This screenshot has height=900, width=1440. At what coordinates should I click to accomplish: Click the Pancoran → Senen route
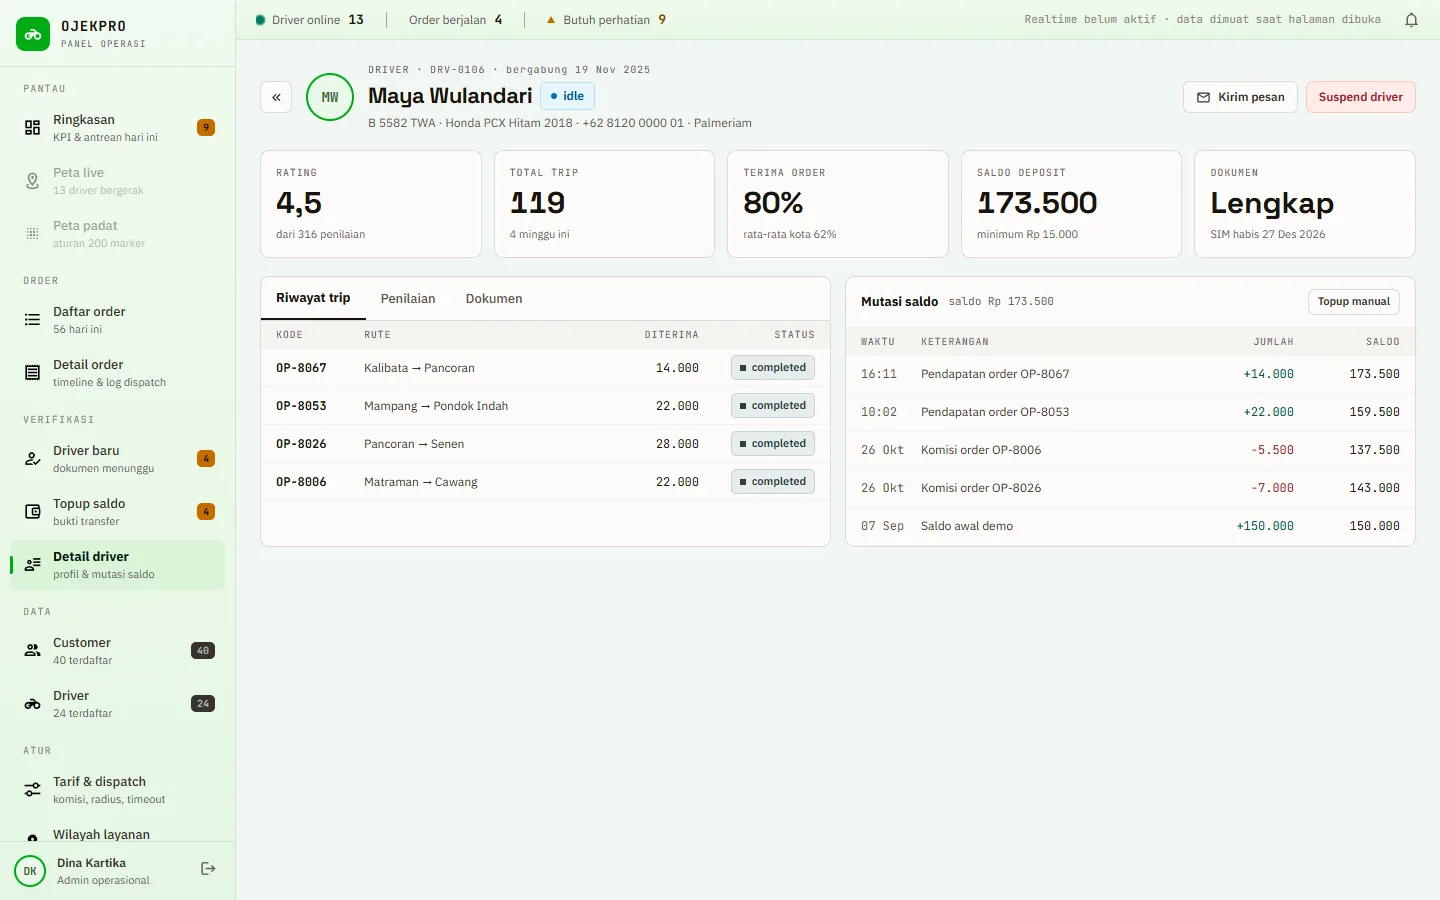pos(414,444)
